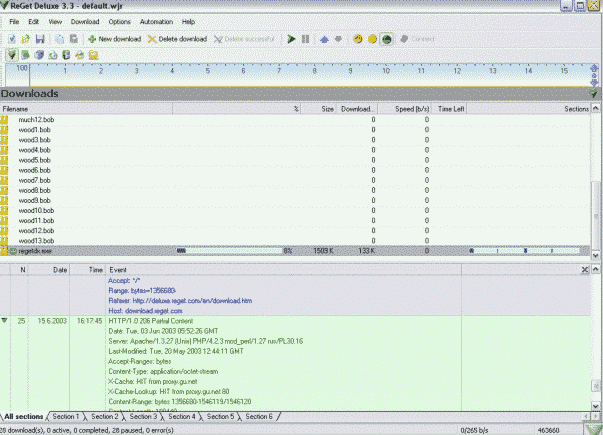Viewport: 603px width, 435px height.
Task: Click the sixth icon in views toolbar
Action: coord(80,55)
